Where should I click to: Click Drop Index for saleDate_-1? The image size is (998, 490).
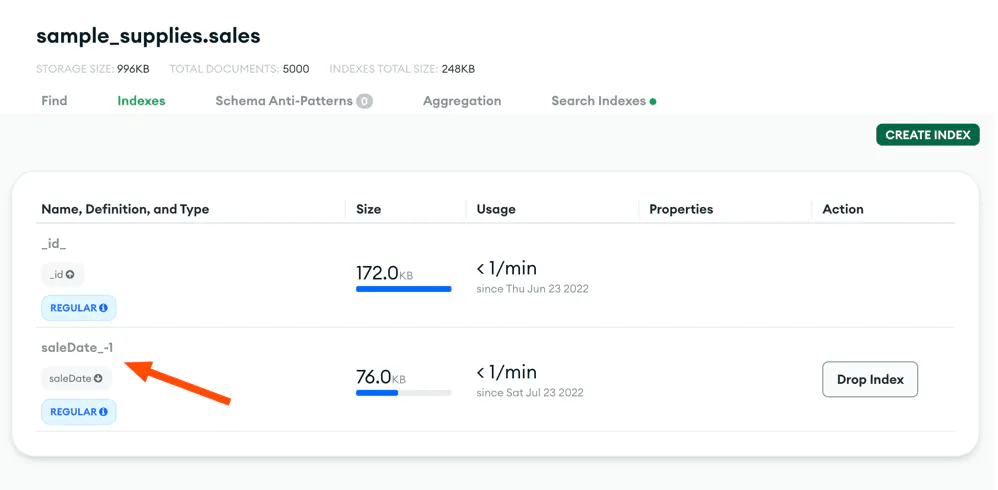click(870, 379)
